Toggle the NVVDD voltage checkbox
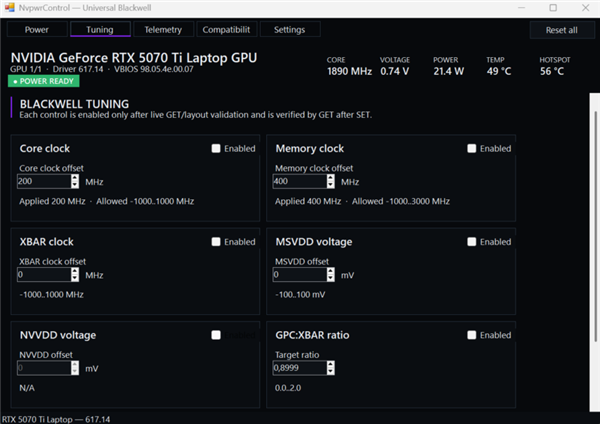 (216, 335)
